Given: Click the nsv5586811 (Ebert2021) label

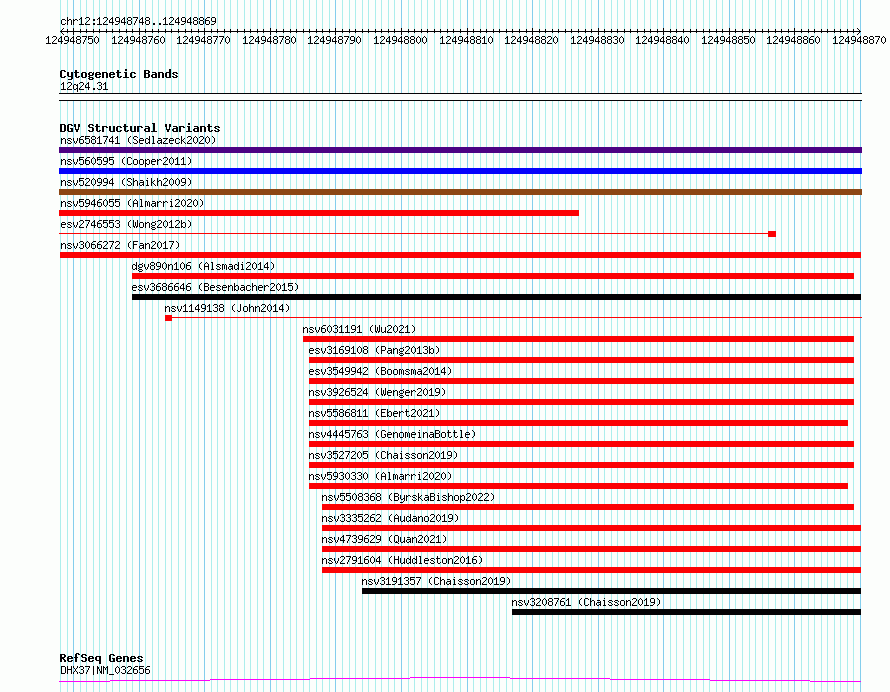Looking at the screenshot, I should [x=374, y=413].
